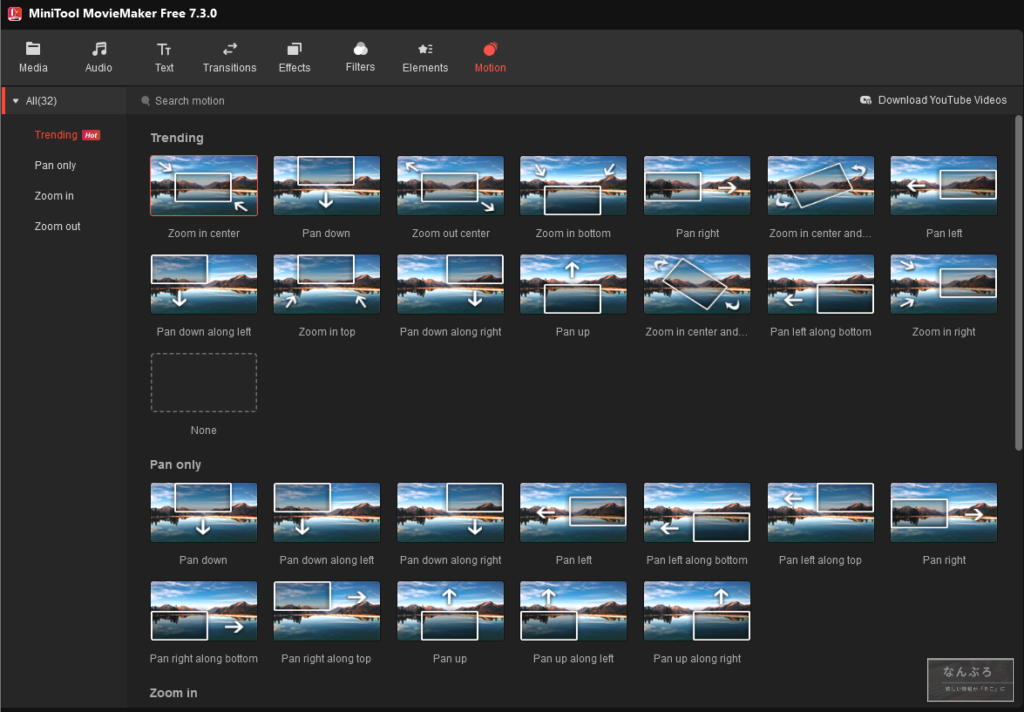
Task: Open the Audio panel
Action: pos(99,57)
